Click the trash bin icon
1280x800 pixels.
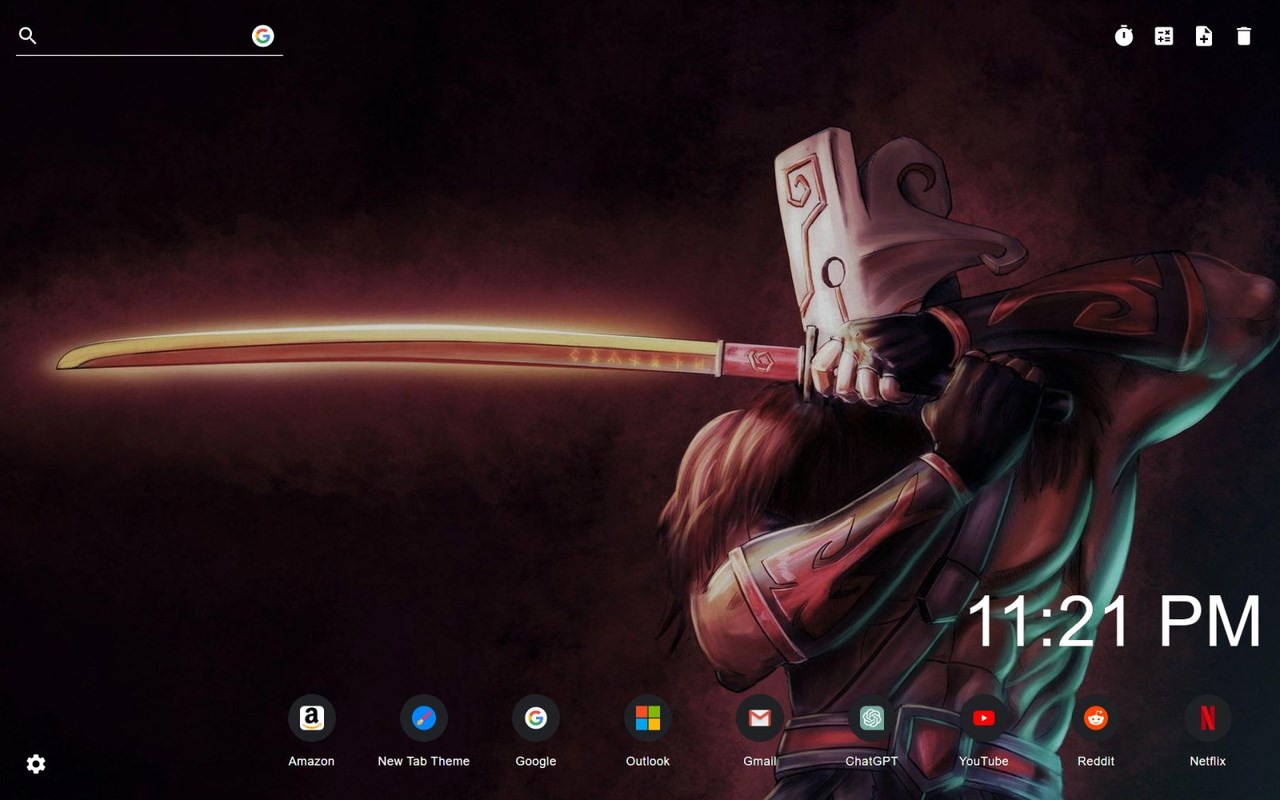1244,36
